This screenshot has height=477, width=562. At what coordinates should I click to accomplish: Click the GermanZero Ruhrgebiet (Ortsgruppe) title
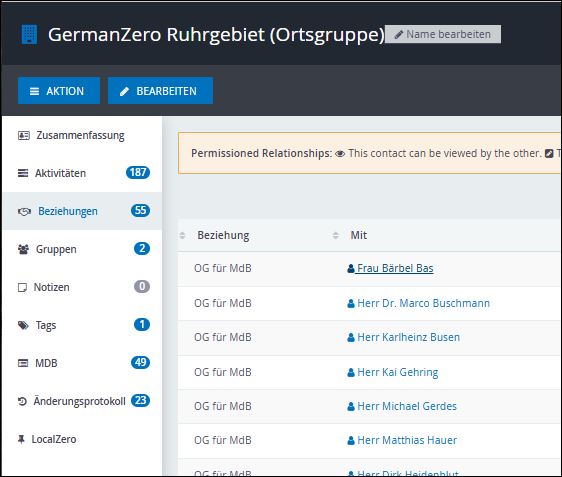(x=216, y=35)
